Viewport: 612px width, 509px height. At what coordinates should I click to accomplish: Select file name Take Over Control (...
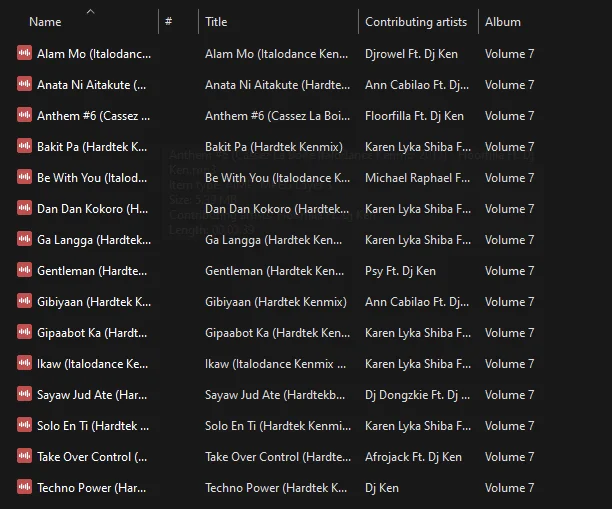tap(92, 457)
